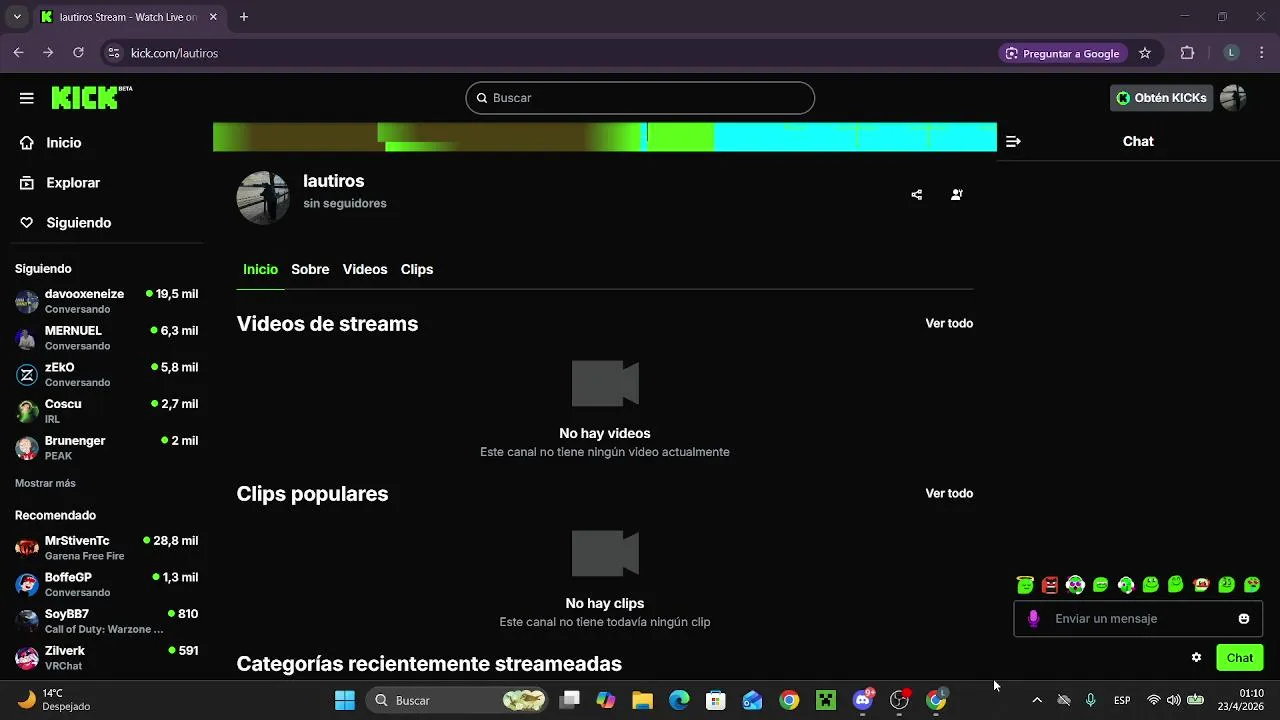1280x720 pixels.
Task: Open Minecraft creeper icon in taskbar
Action: [826, 701]
